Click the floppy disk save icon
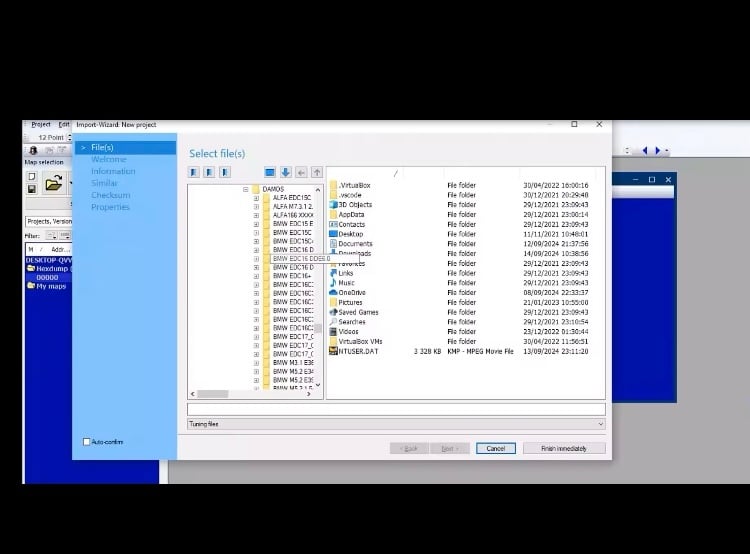 tap(32, 188)
